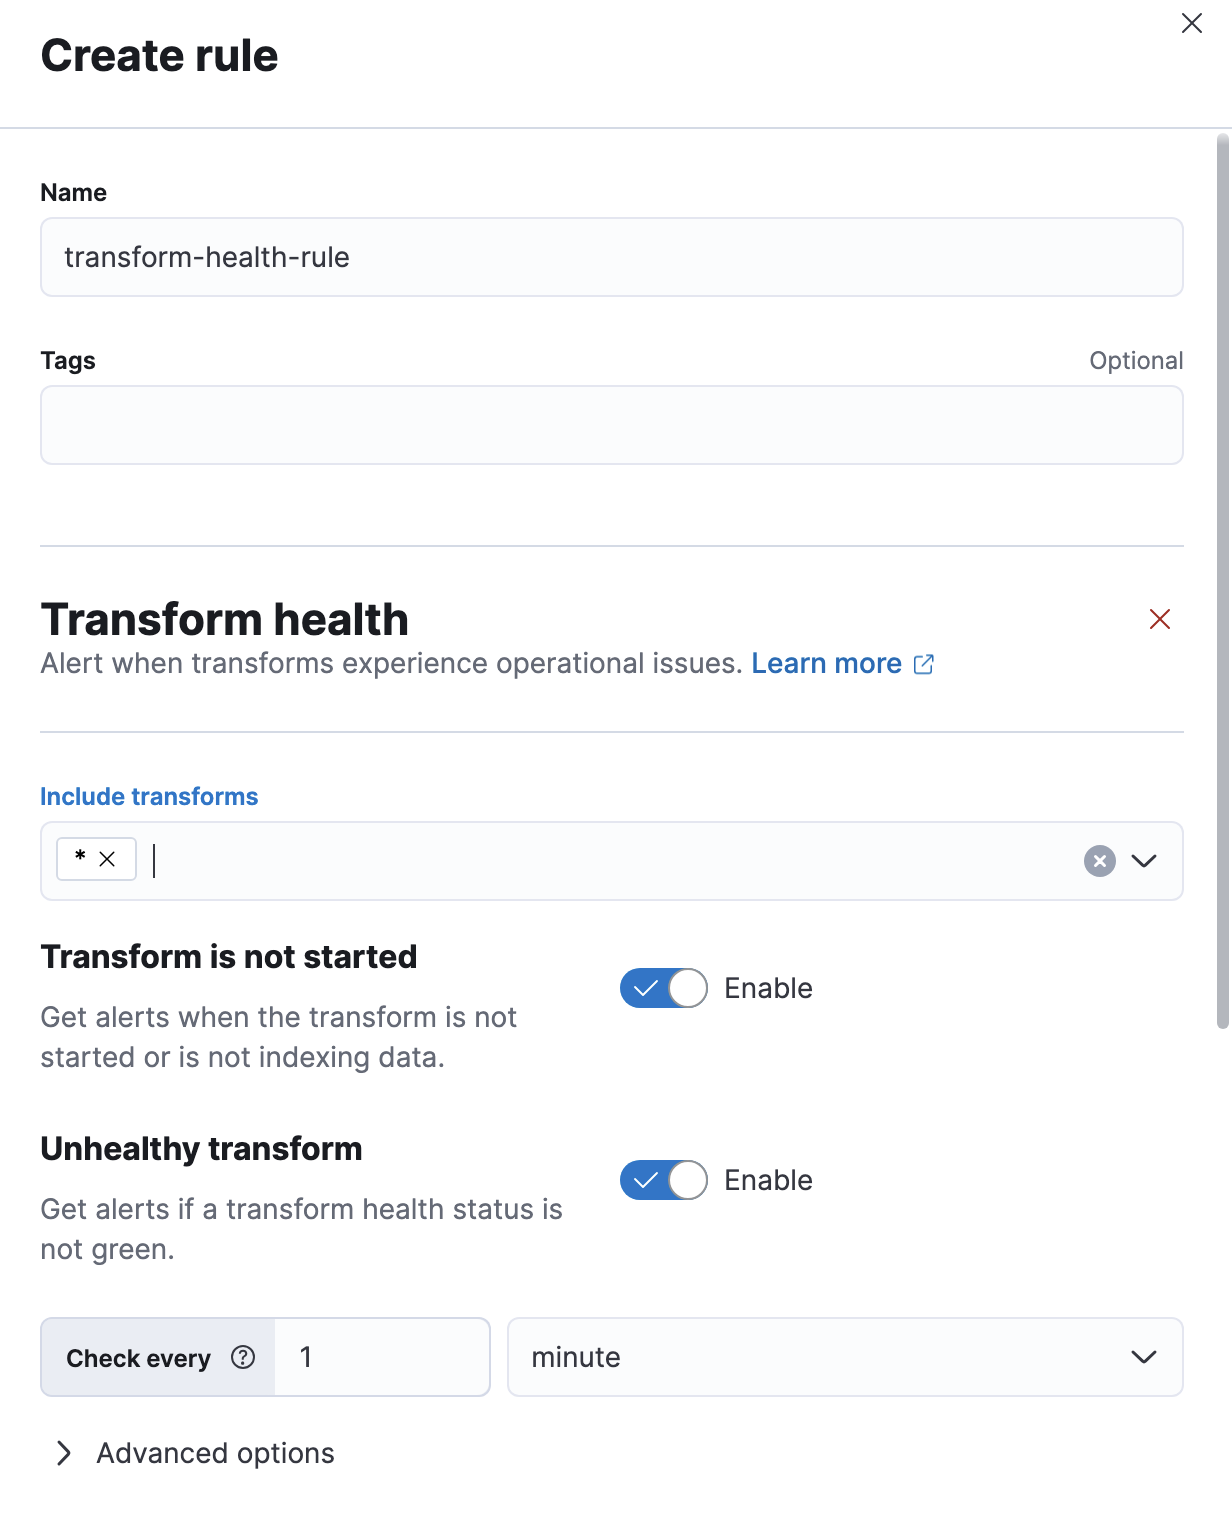Disable Unhealthy transform alerts
Viewport: 1232px width, 1524px height.
click(x=663, y=1180)
